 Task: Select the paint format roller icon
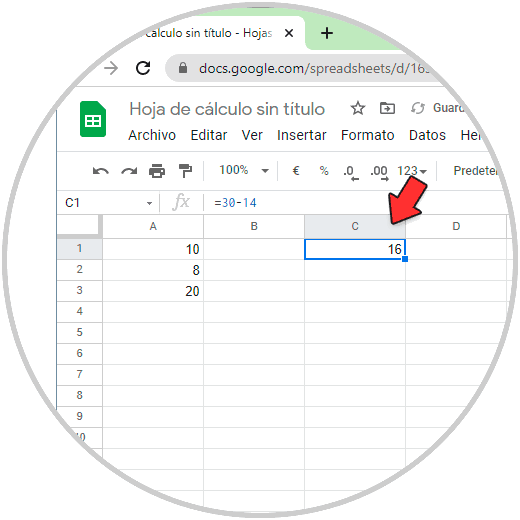coord(185,171)
